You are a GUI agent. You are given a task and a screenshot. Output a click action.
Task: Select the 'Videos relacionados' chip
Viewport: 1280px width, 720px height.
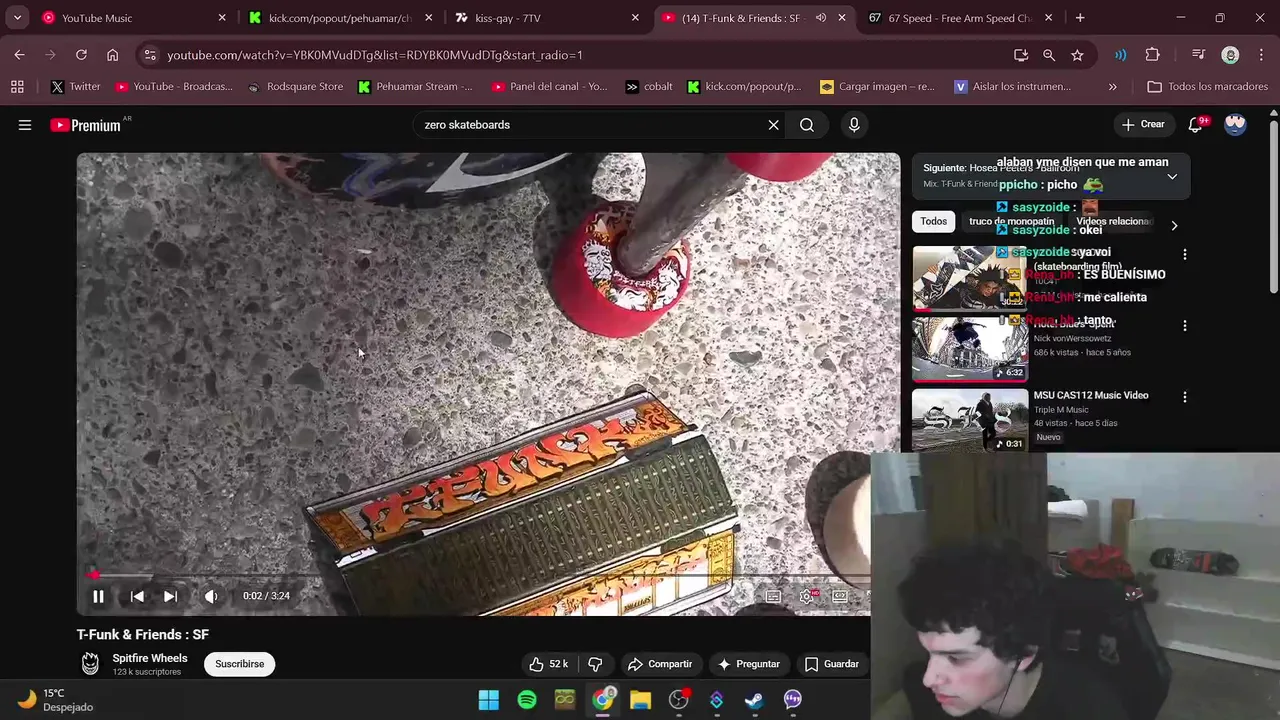[1114, 221]
